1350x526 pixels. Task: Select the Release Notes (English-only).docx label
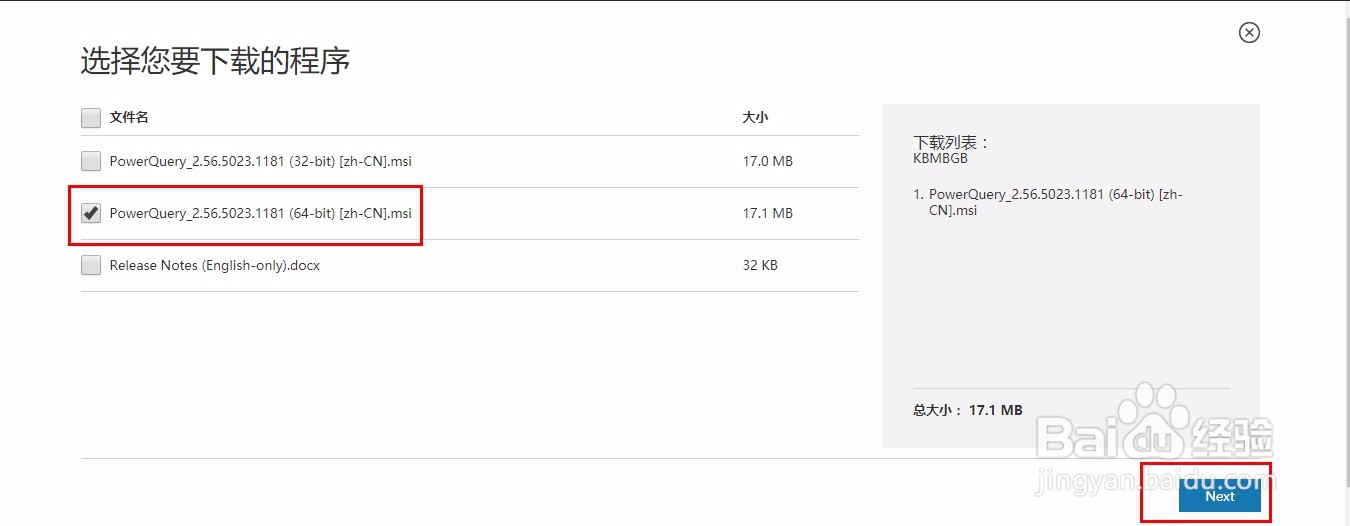pyautogui.click(x=214, y=265)
